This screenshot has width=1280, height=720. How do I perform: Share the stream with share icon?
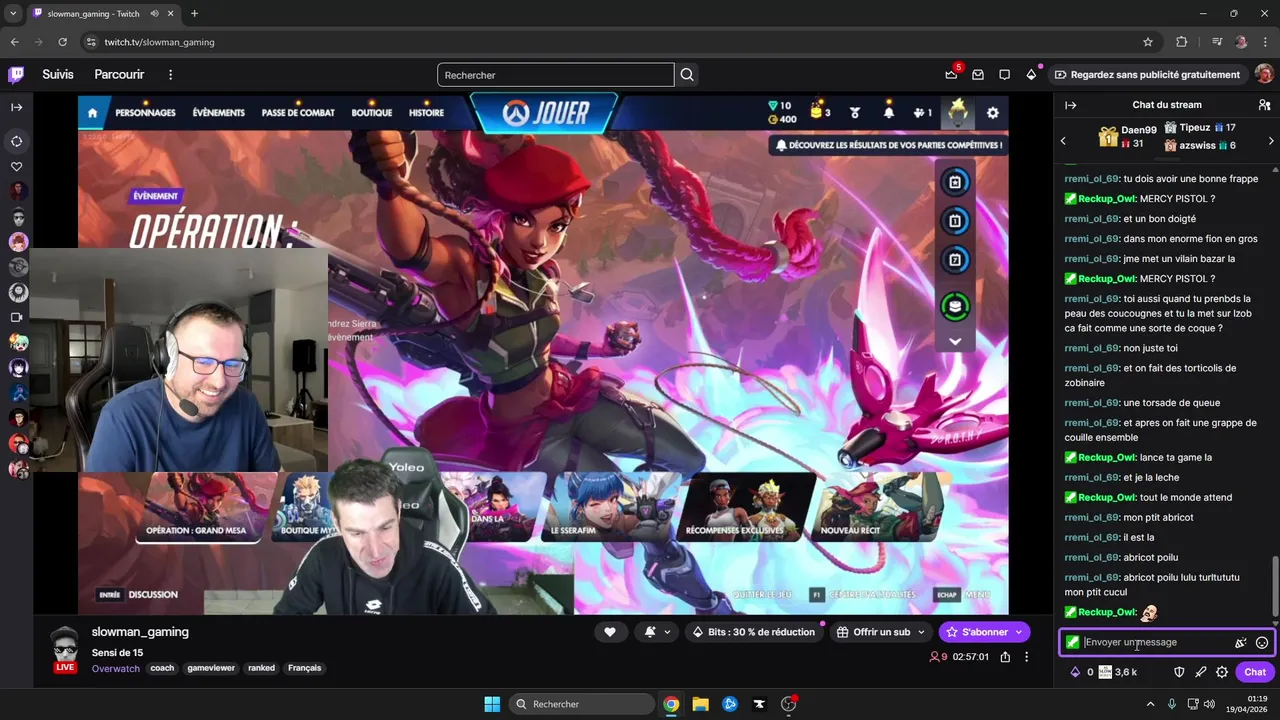[x=1005, y=657]
